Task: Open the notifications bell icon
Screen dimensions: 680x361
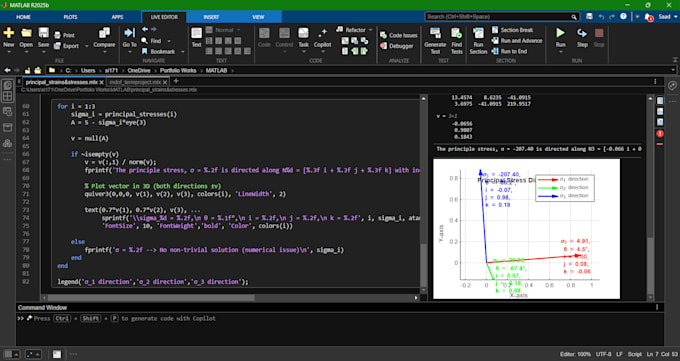Action: coord(648,17)
